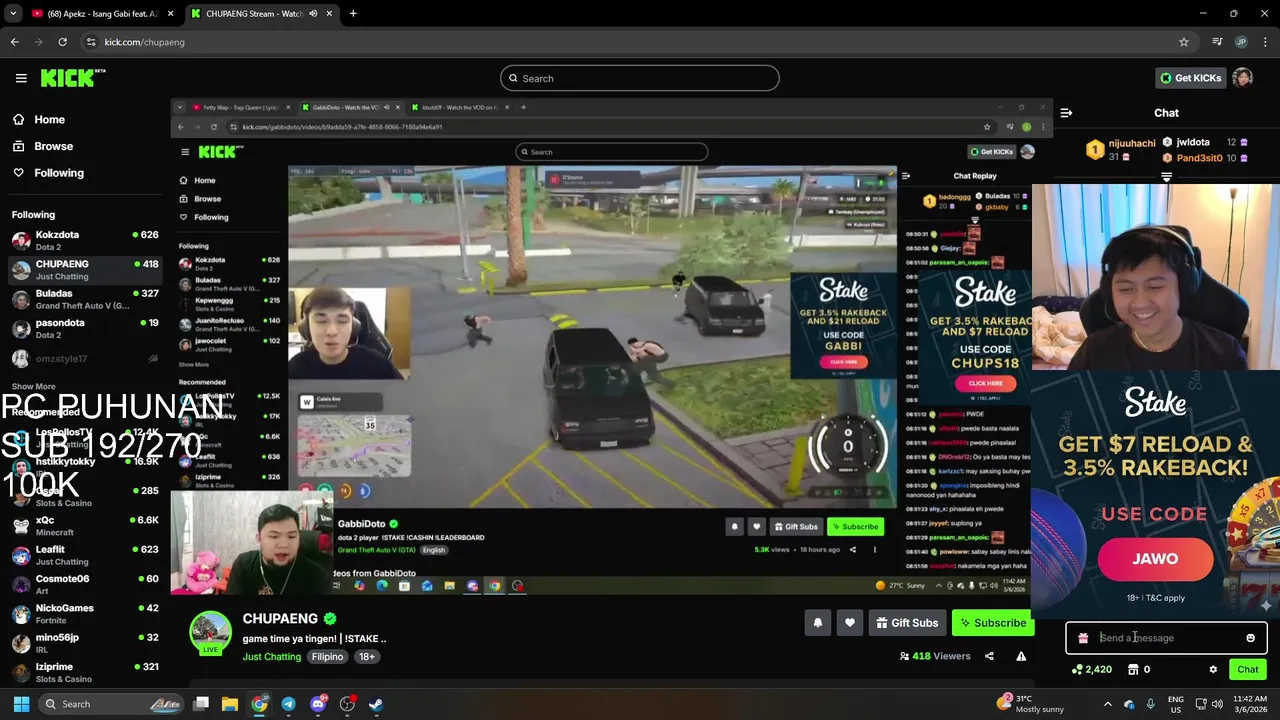Open a new browser tab
Viewport: 1280px width, 720px height.
(x=353, y=14)
